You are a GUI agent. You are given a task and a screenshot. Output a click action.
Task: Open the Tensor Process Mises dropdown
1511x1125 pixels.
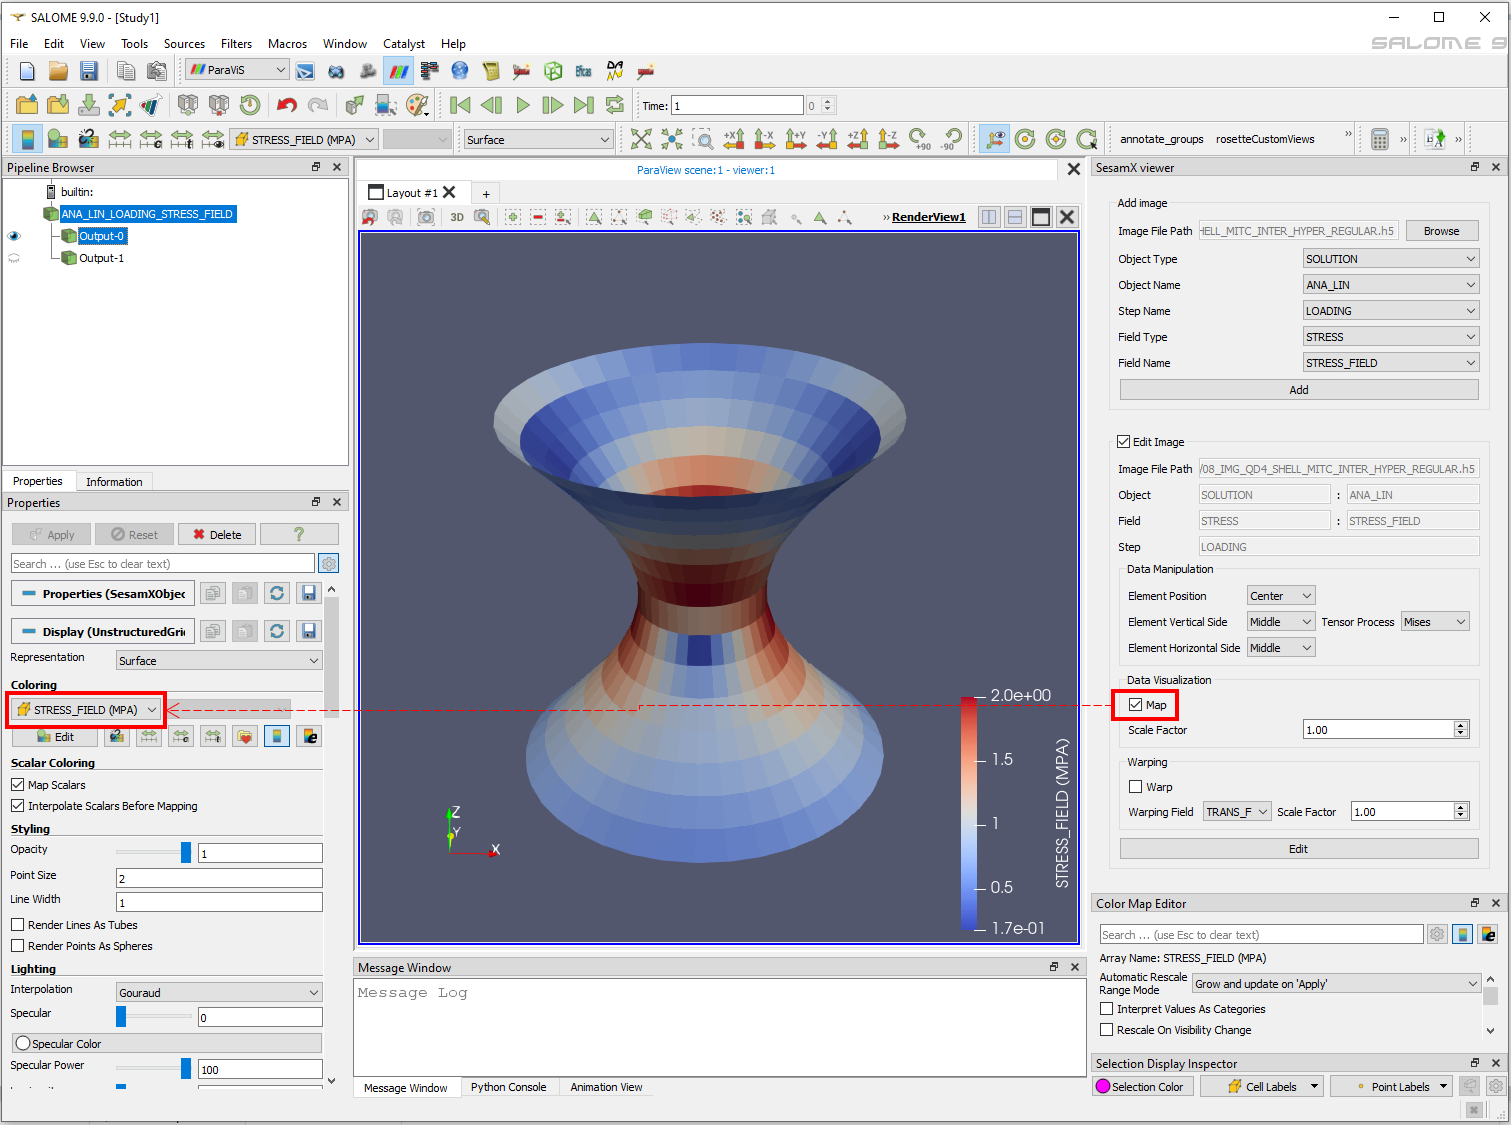coord(1434,622)
